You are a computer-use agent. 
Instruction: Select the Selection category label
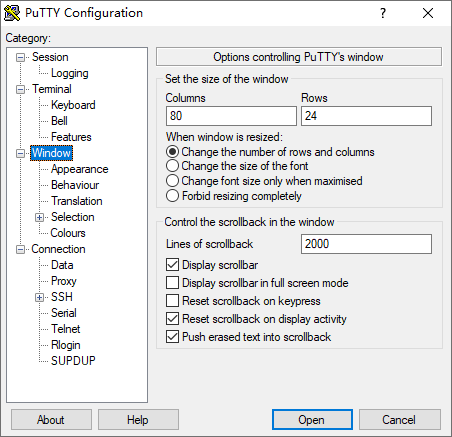[73, 217]
